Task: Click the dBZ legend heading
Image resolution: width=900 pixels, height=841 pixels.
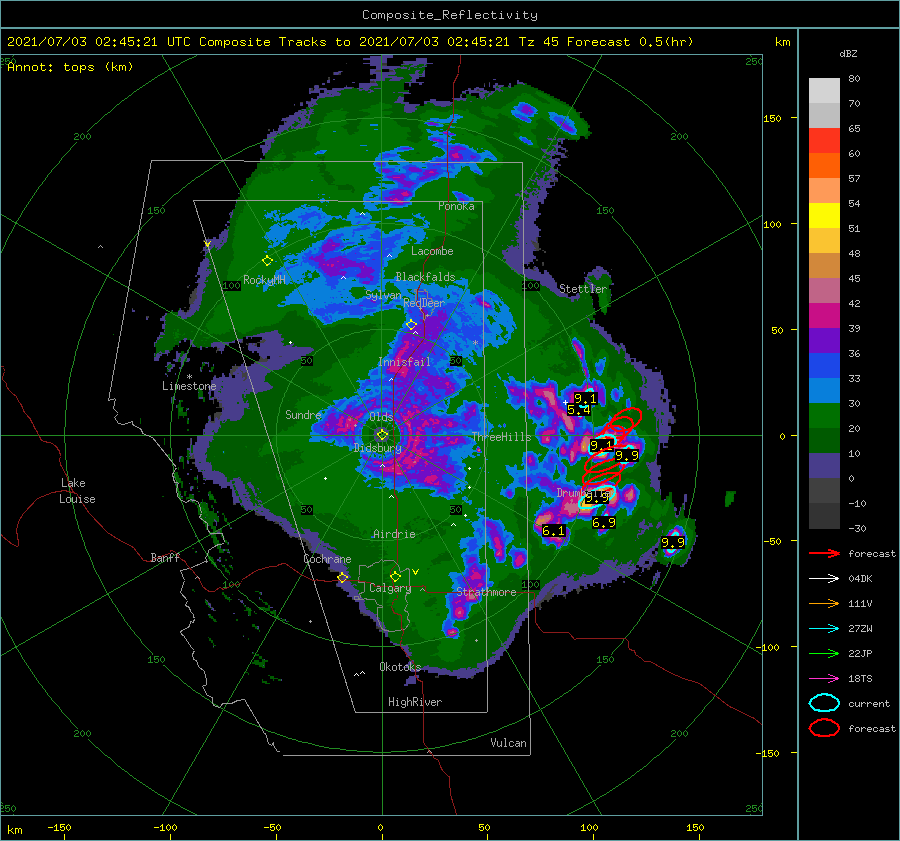Action: click(848, 54)
